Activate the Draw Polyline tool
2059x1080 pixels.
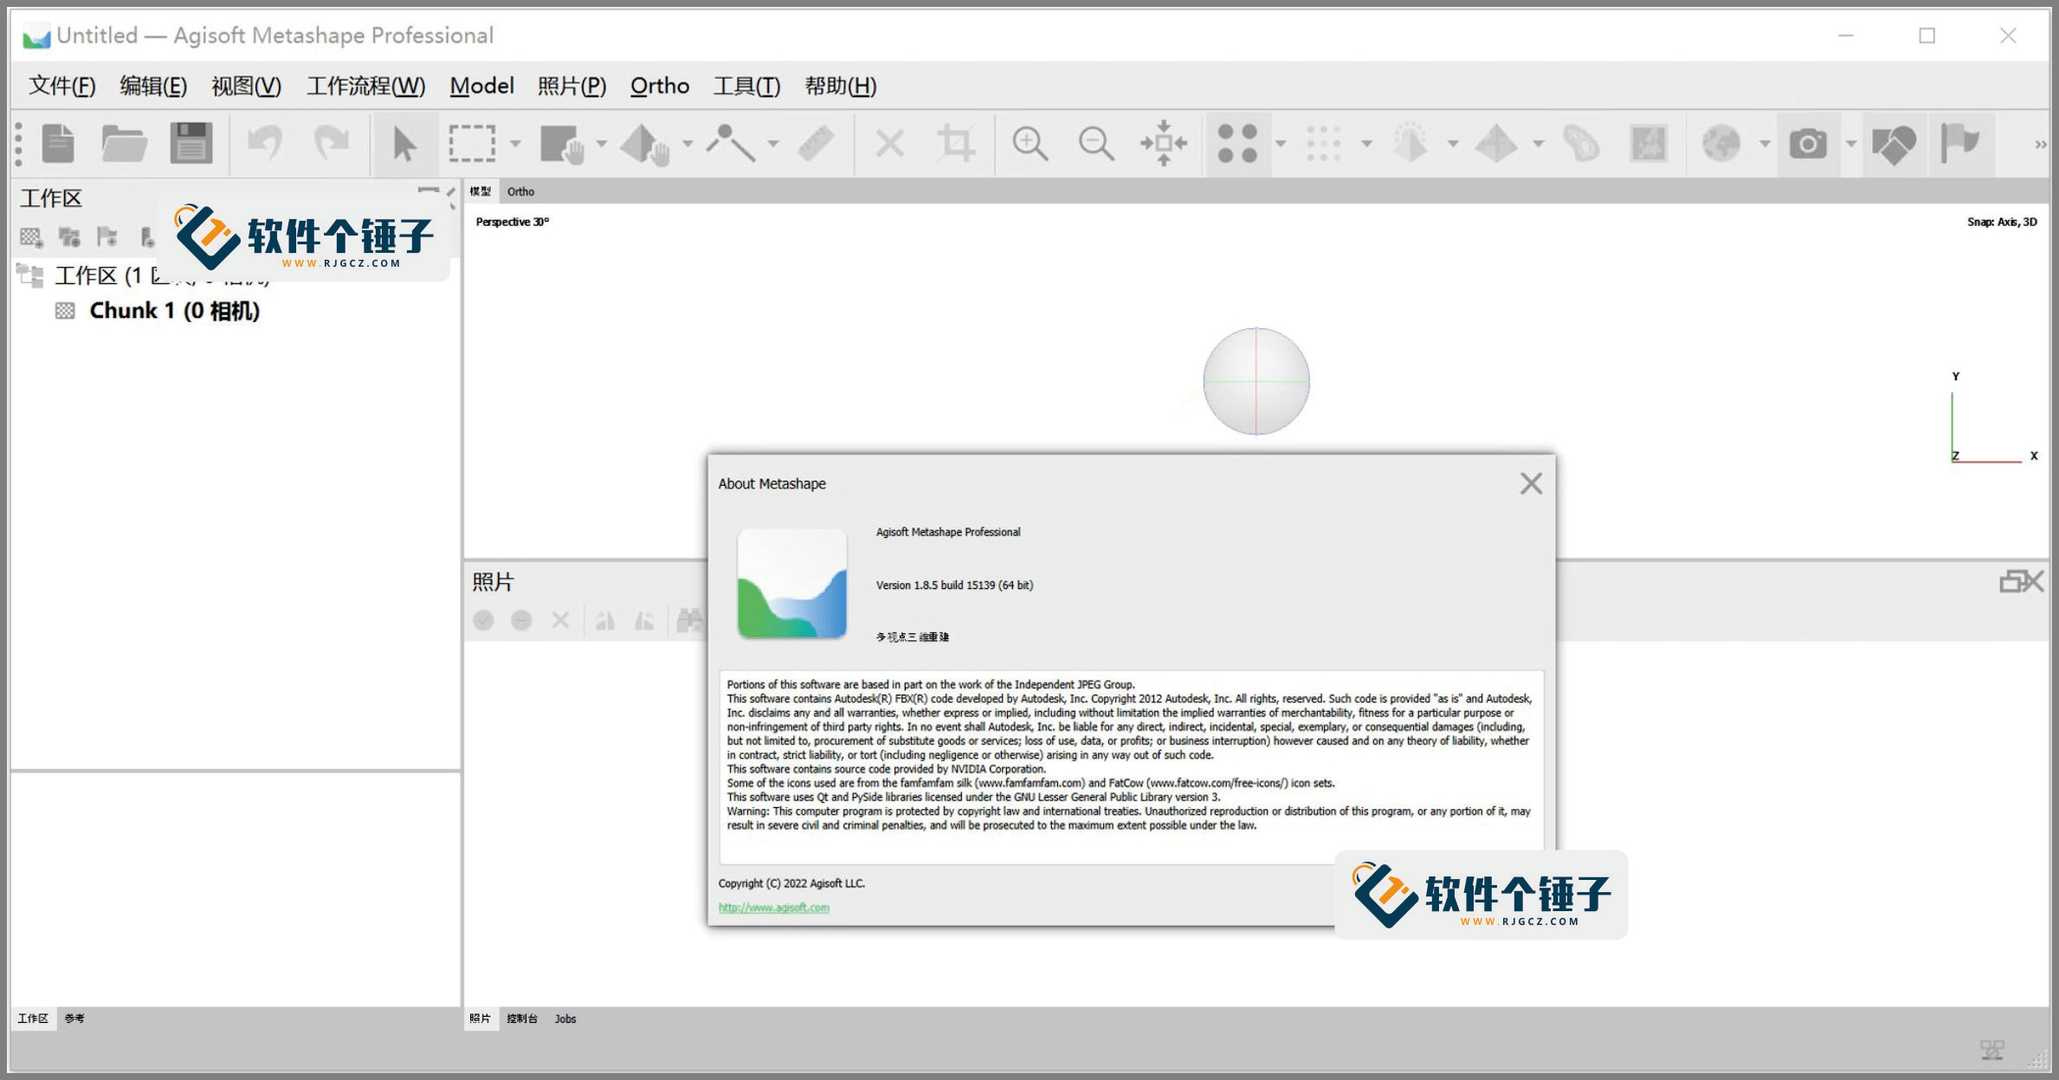[731, 144]
